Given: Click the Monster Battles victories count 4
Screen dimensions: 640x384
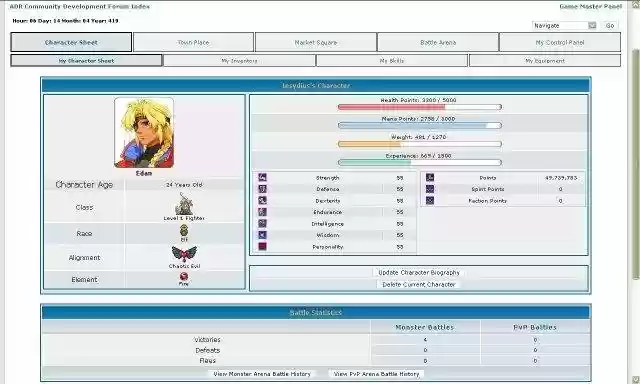Looking at the screenshot, I should 425,340.
